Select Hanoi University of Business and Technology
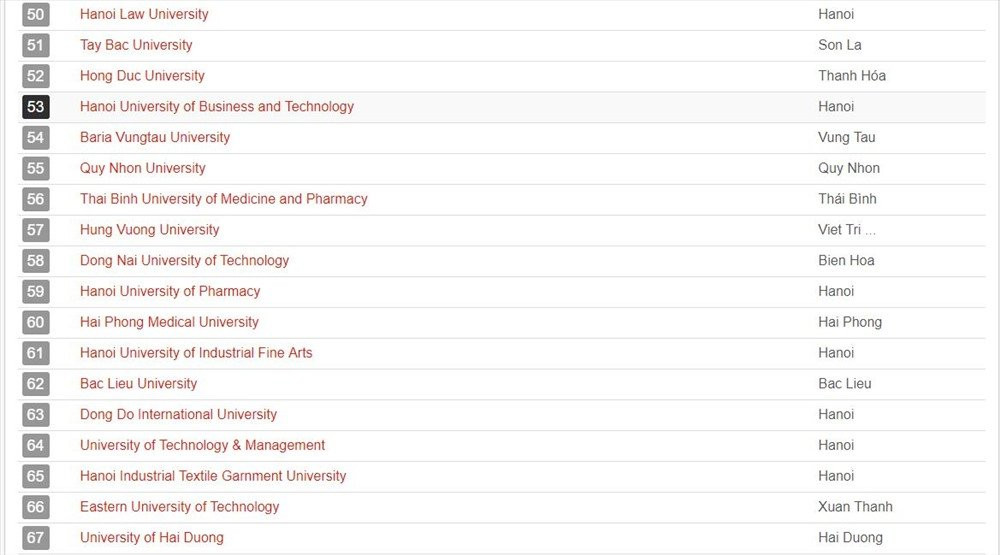 coord(217,107)
